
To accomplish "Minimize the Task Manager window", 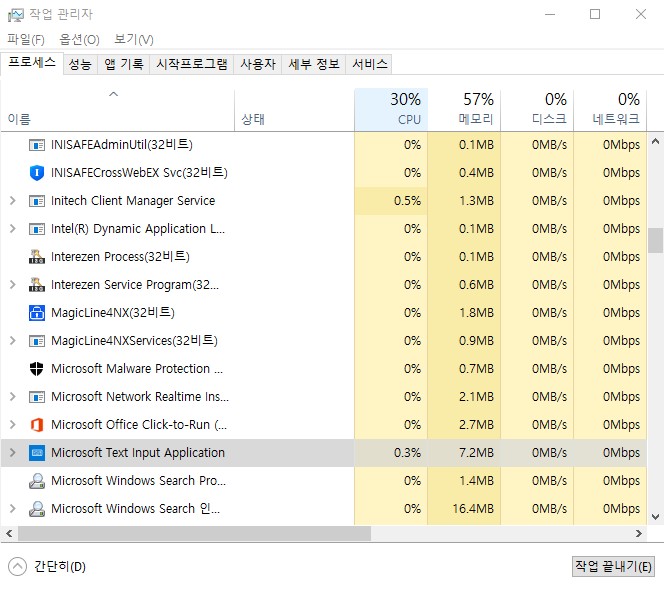I will point(550,14).
